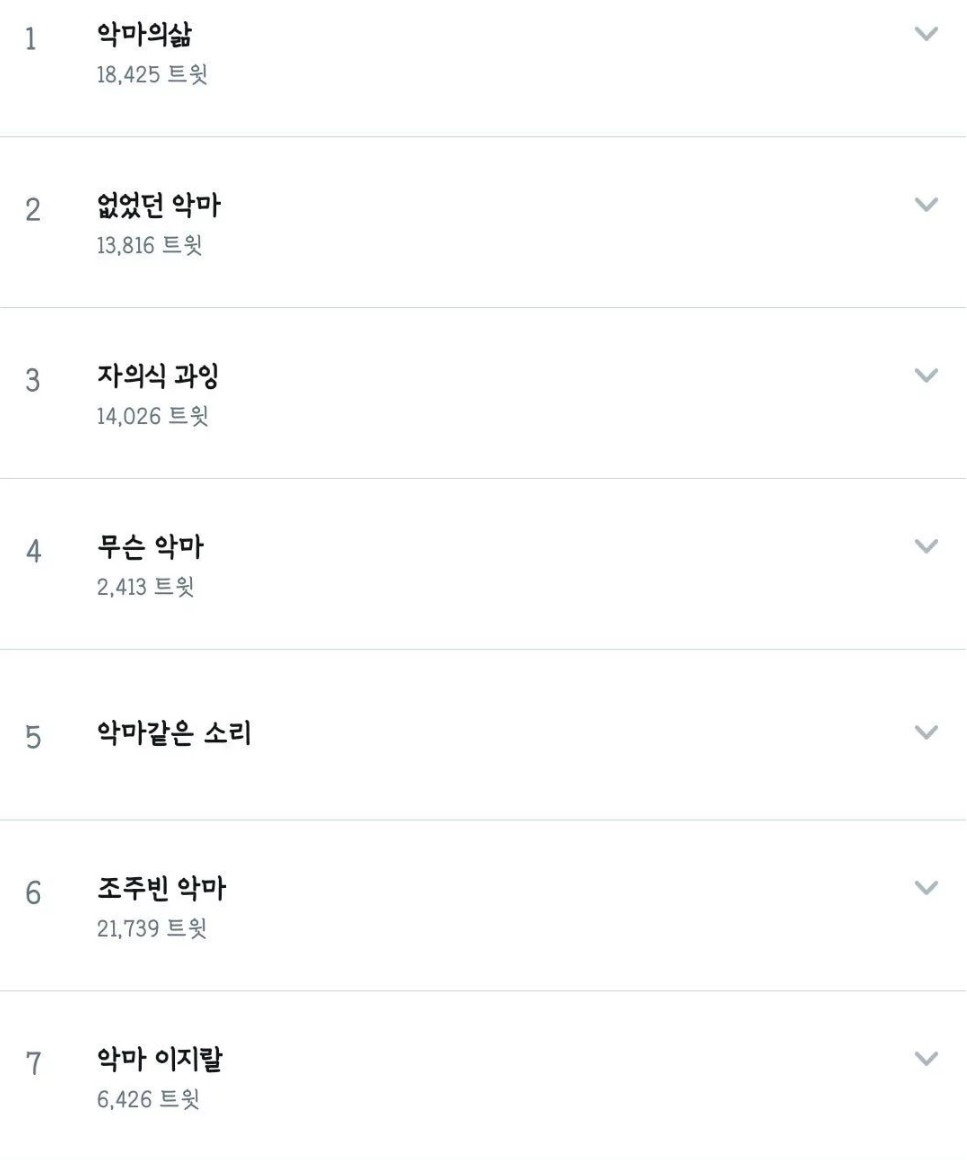This screenshot has width=967, height=1160.
Task: Open the trend 악마같은 소리
Action: [173, 734]
